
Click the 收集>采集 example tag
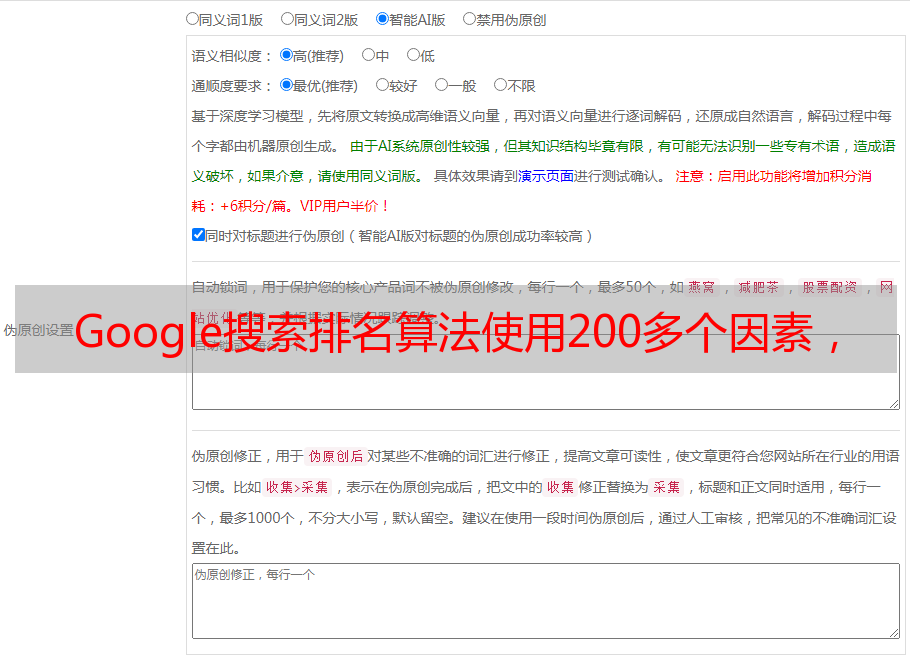(297, 487)
